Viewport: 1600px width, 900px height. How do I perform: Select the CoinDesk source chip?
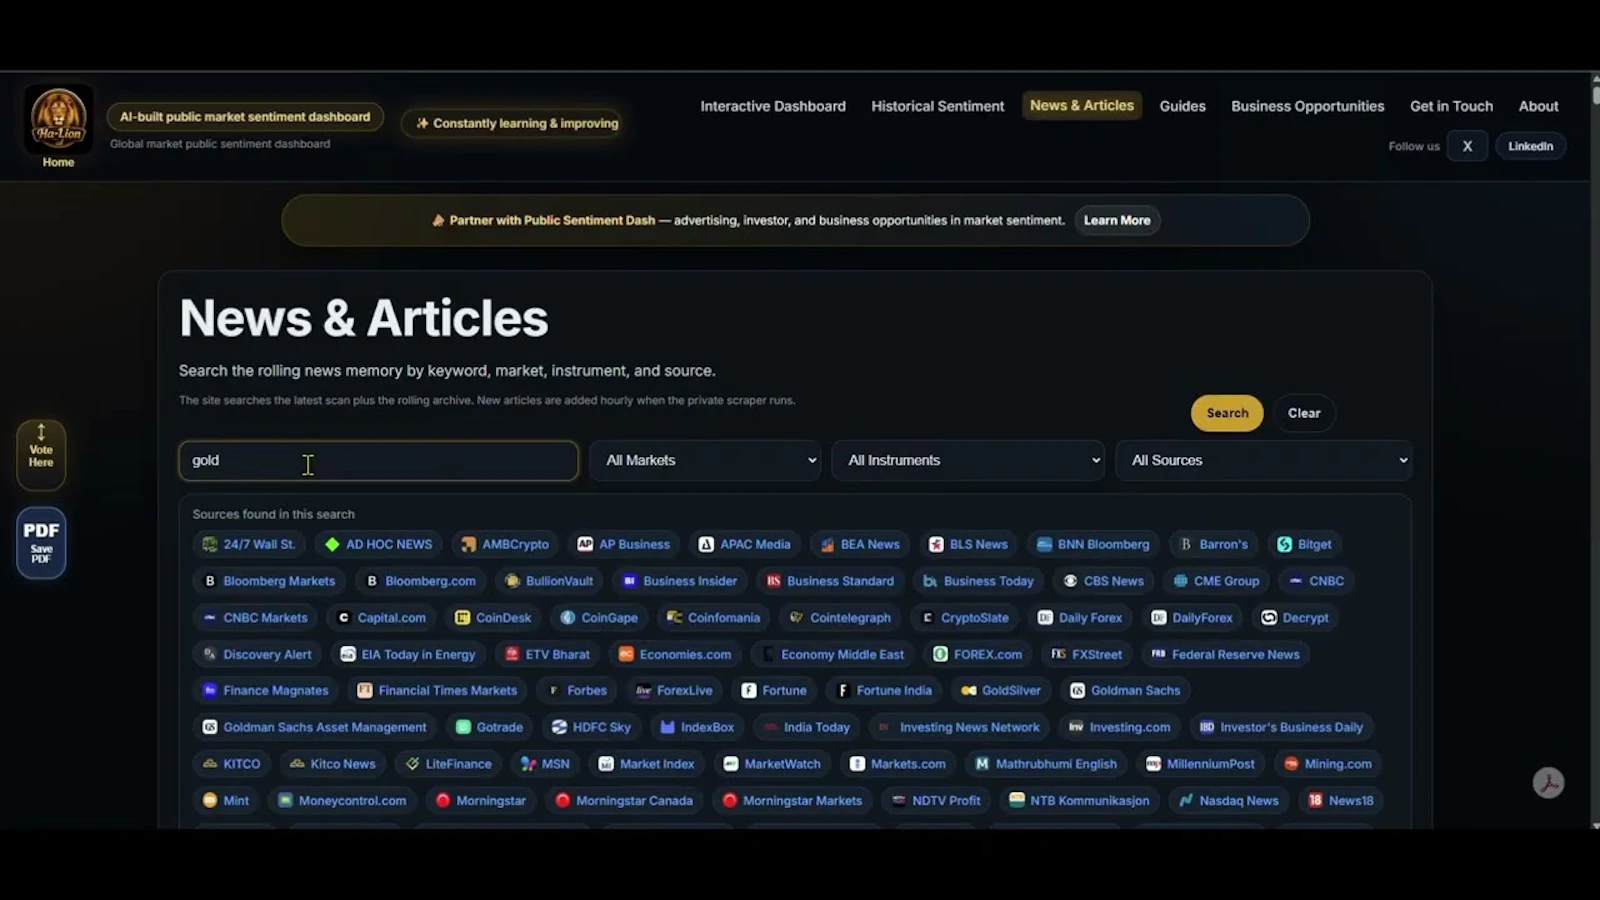[x=493, y=618]
